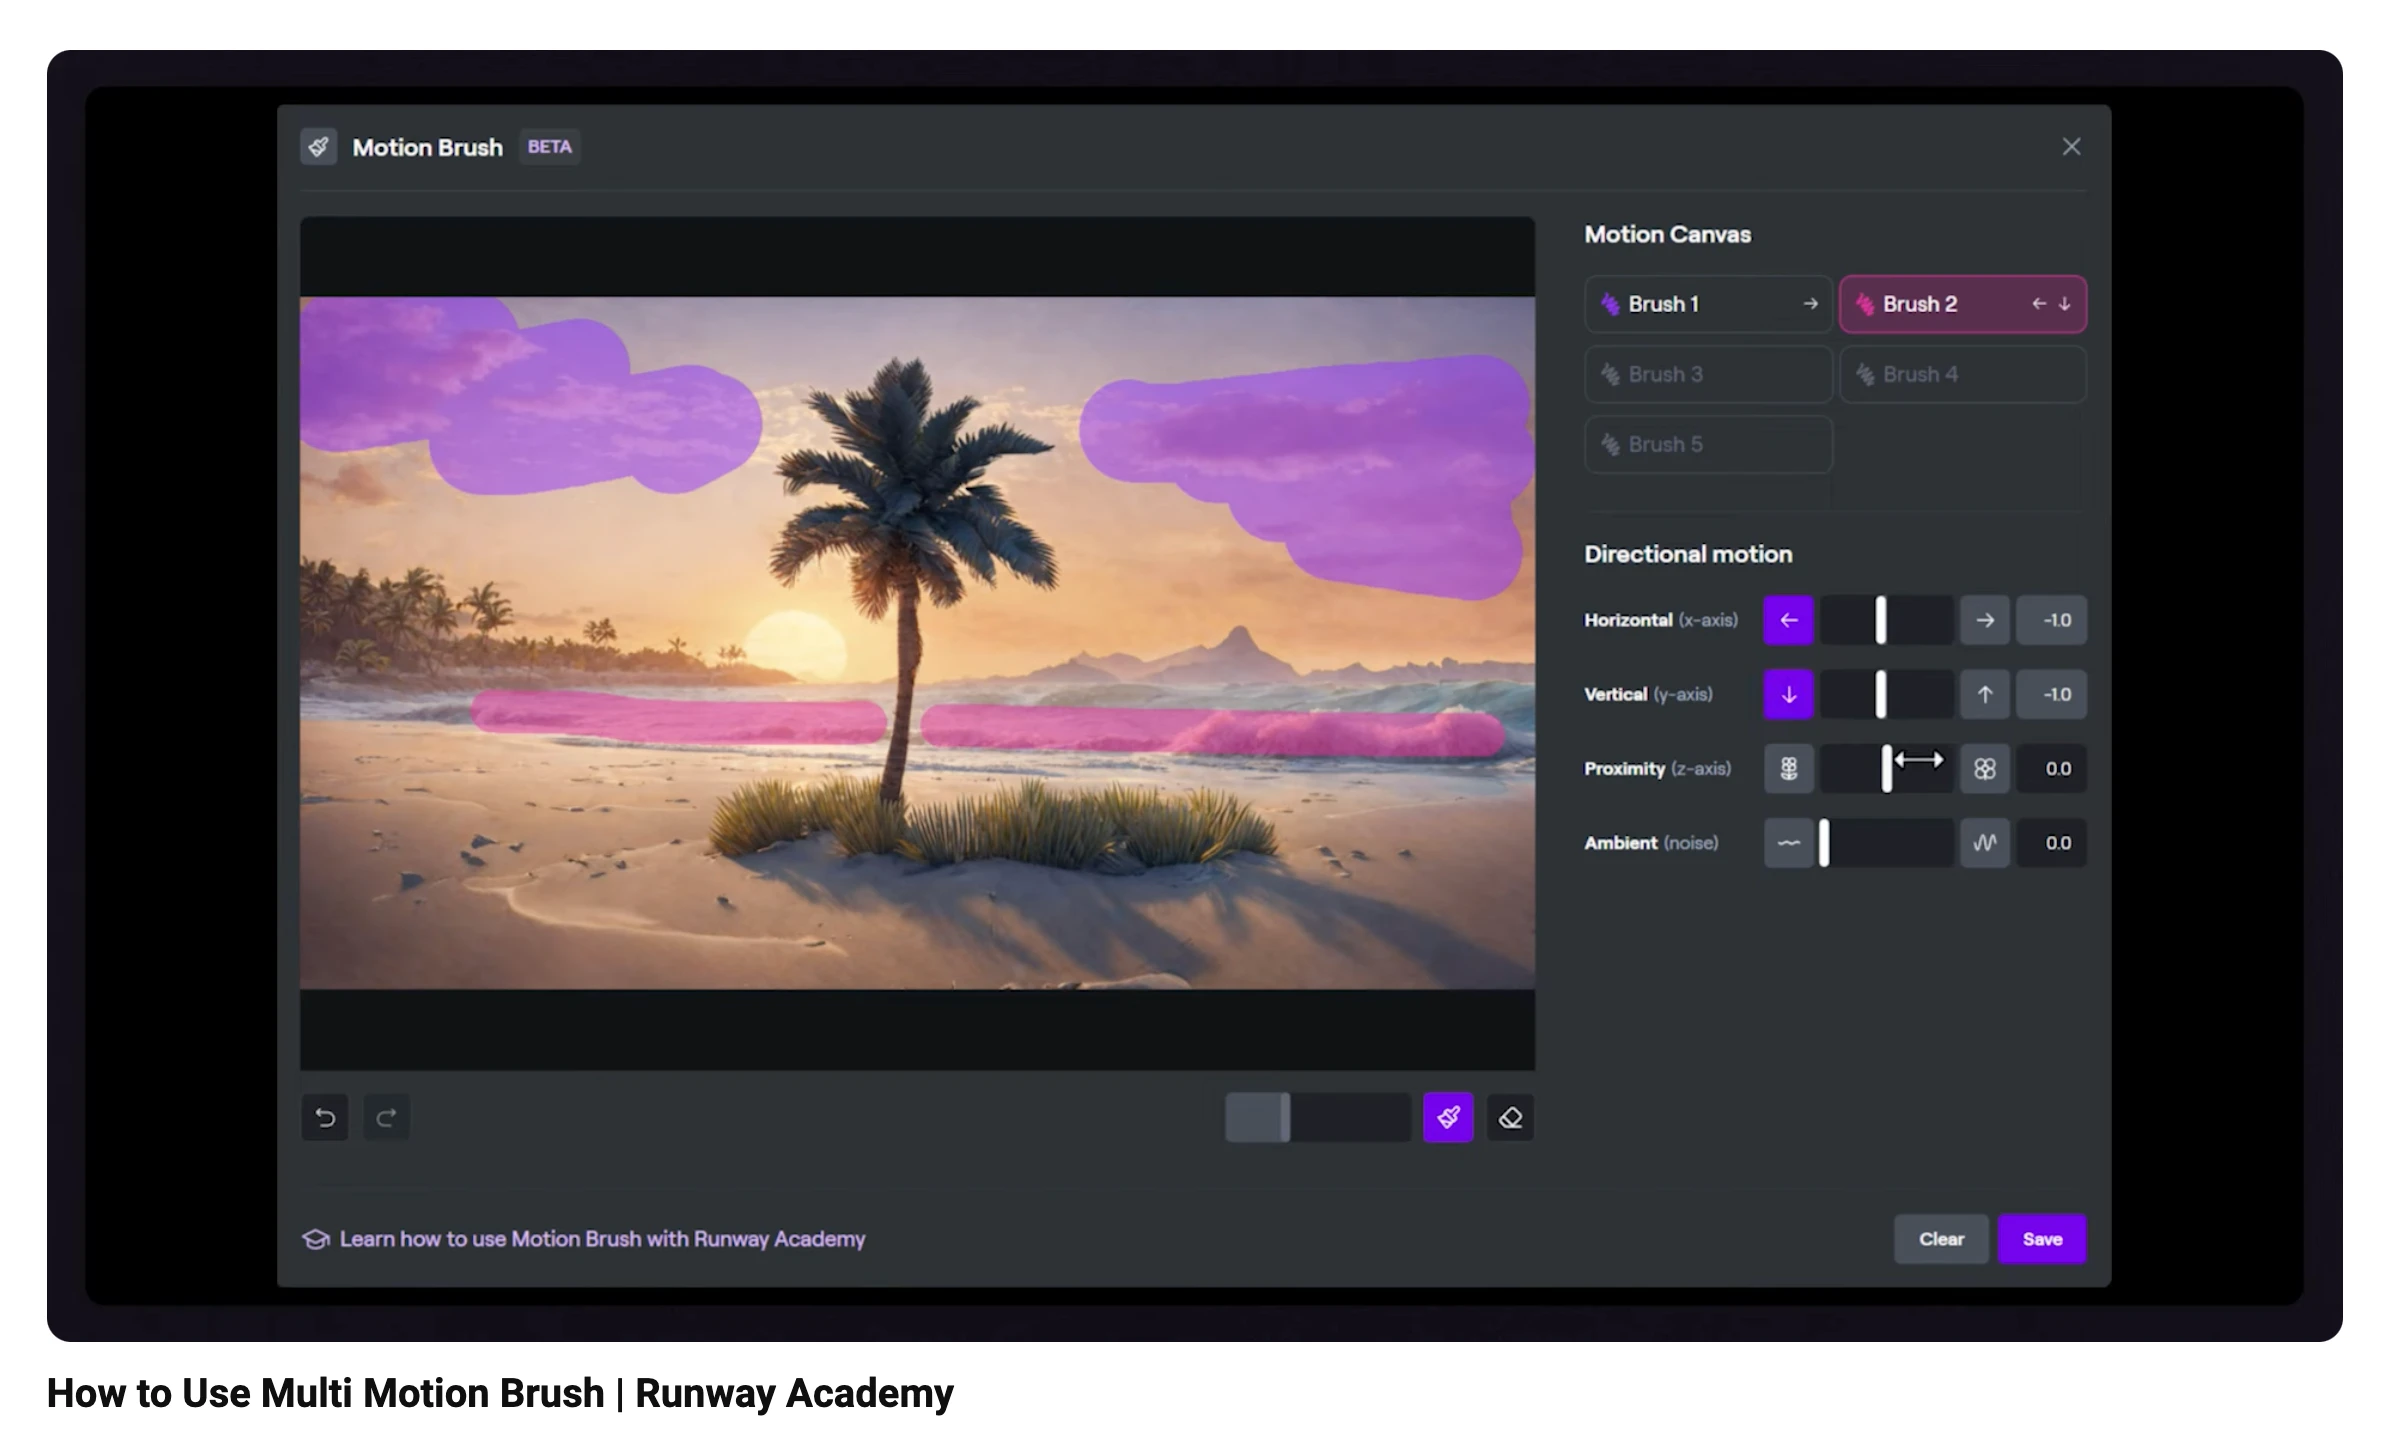Click the Clear button
This screenshot has height=1432, width=2384.
[1940, 1239]
